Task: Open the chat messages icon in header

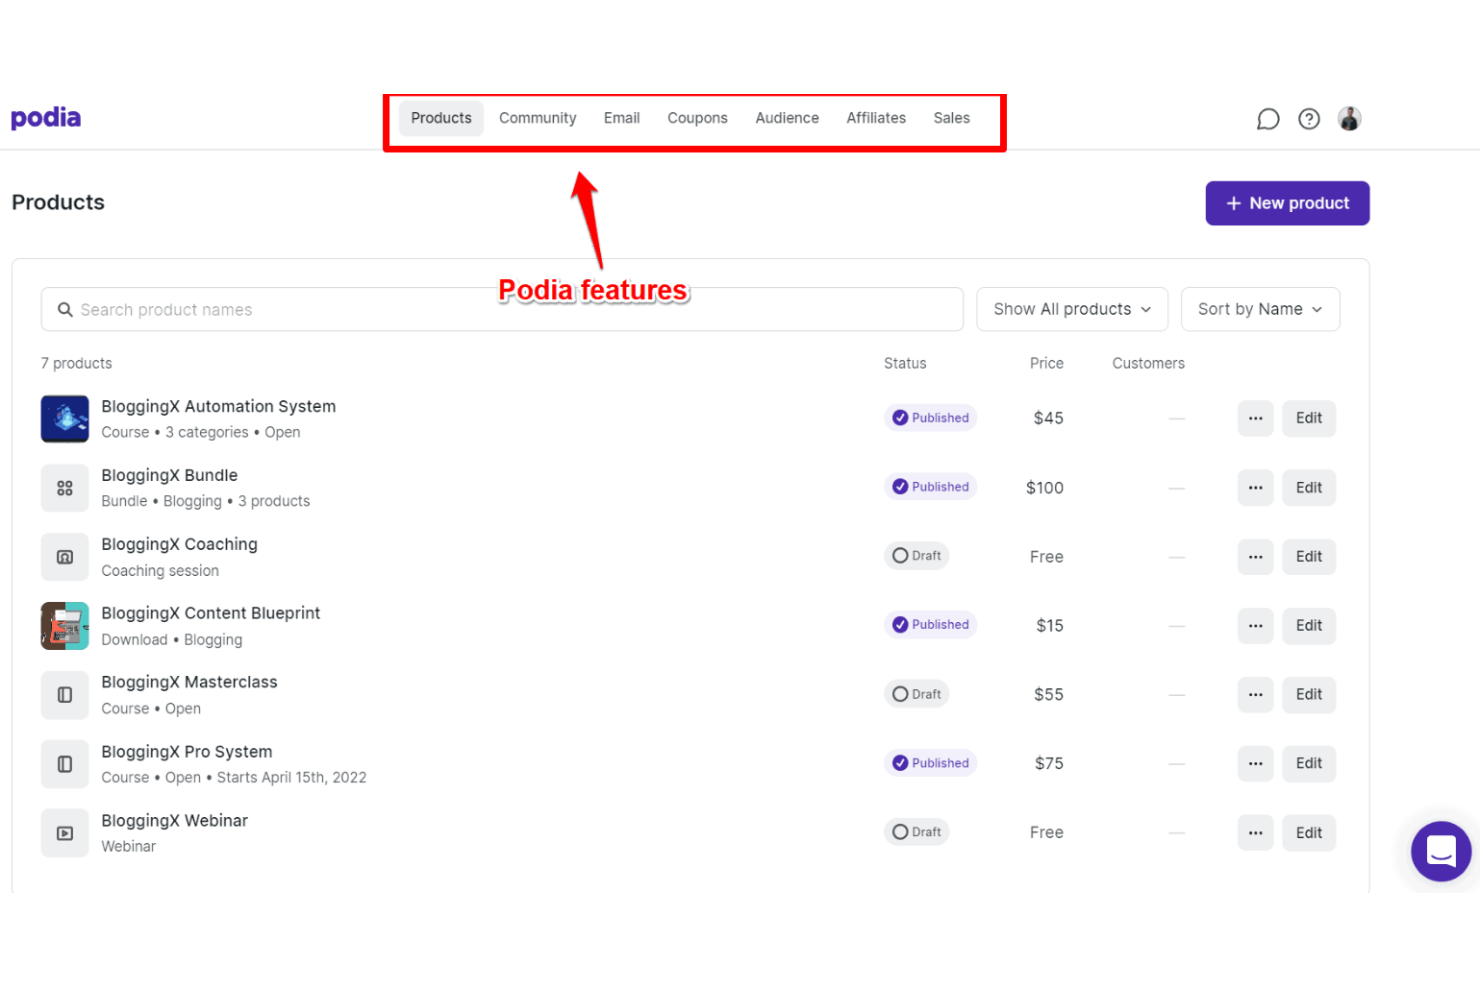Action: click(x=1268, y=119)
